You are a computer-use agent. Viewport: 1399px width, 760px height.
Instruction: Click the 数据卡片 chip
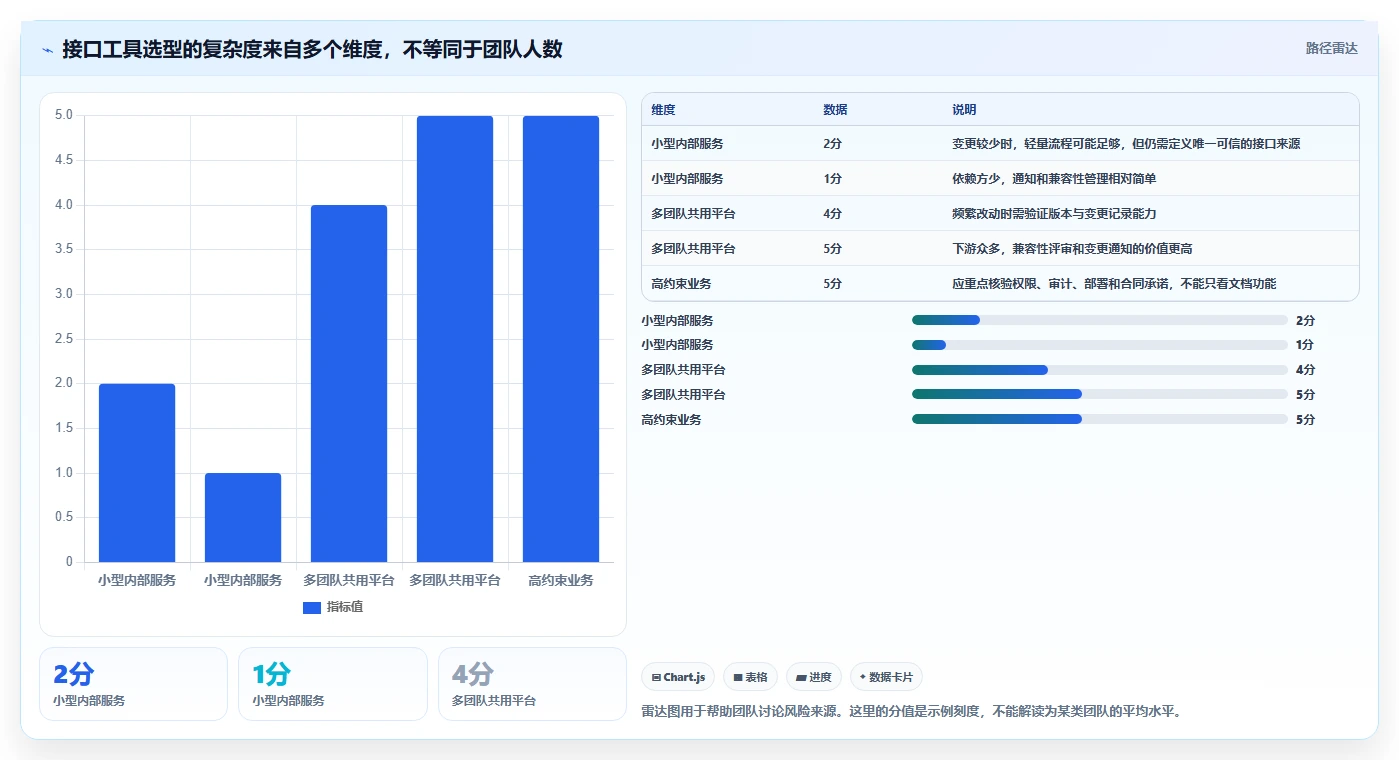tap(886, 677)
